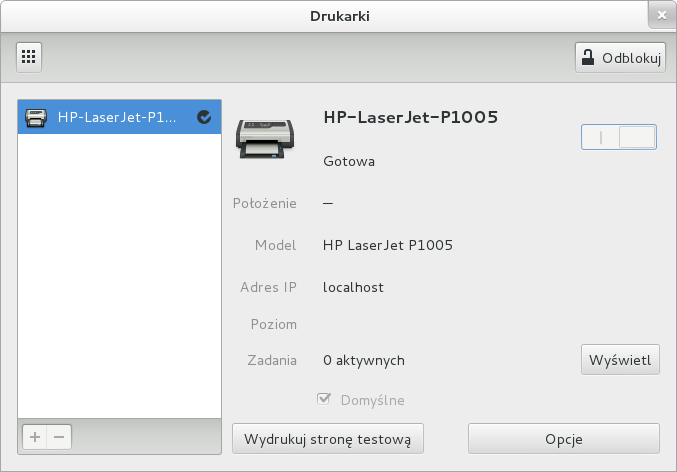The image size is (677, 472).
Task: Click the Odblokuj padlock button
Action: (x=620, y=57)
